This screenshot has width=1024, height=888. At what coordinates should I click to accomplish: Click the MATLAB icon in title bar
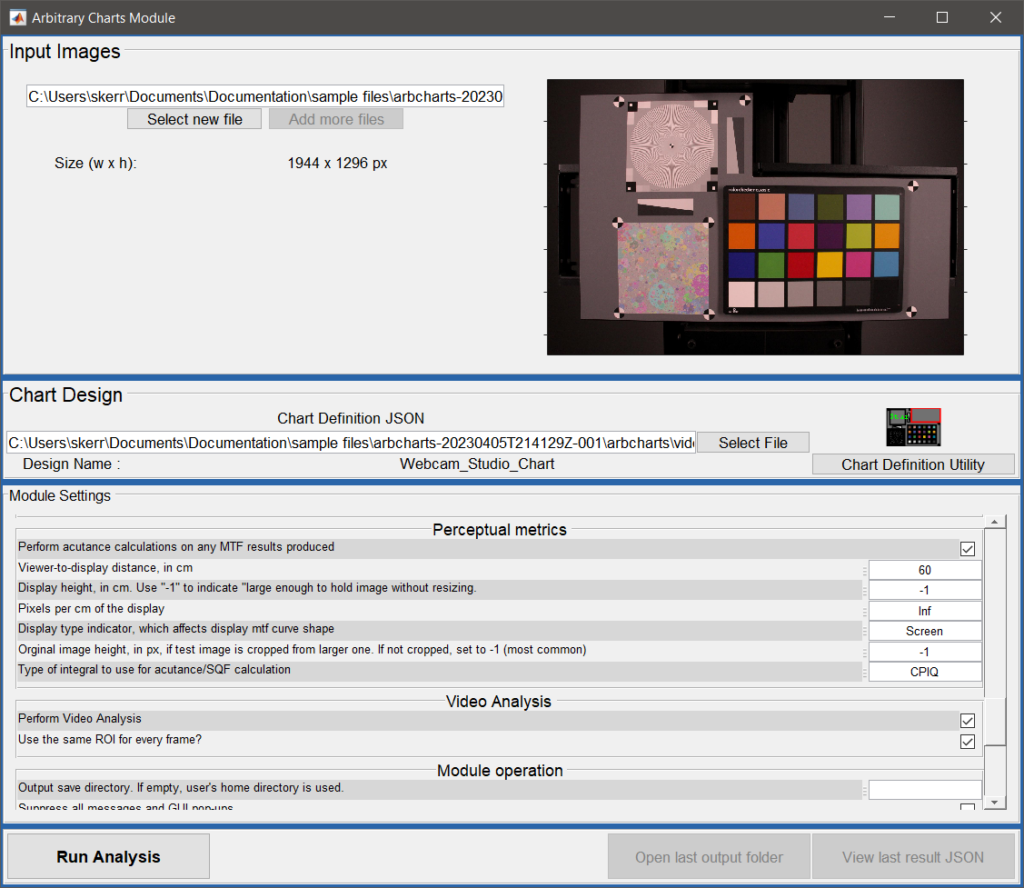[x=17, y=17]
